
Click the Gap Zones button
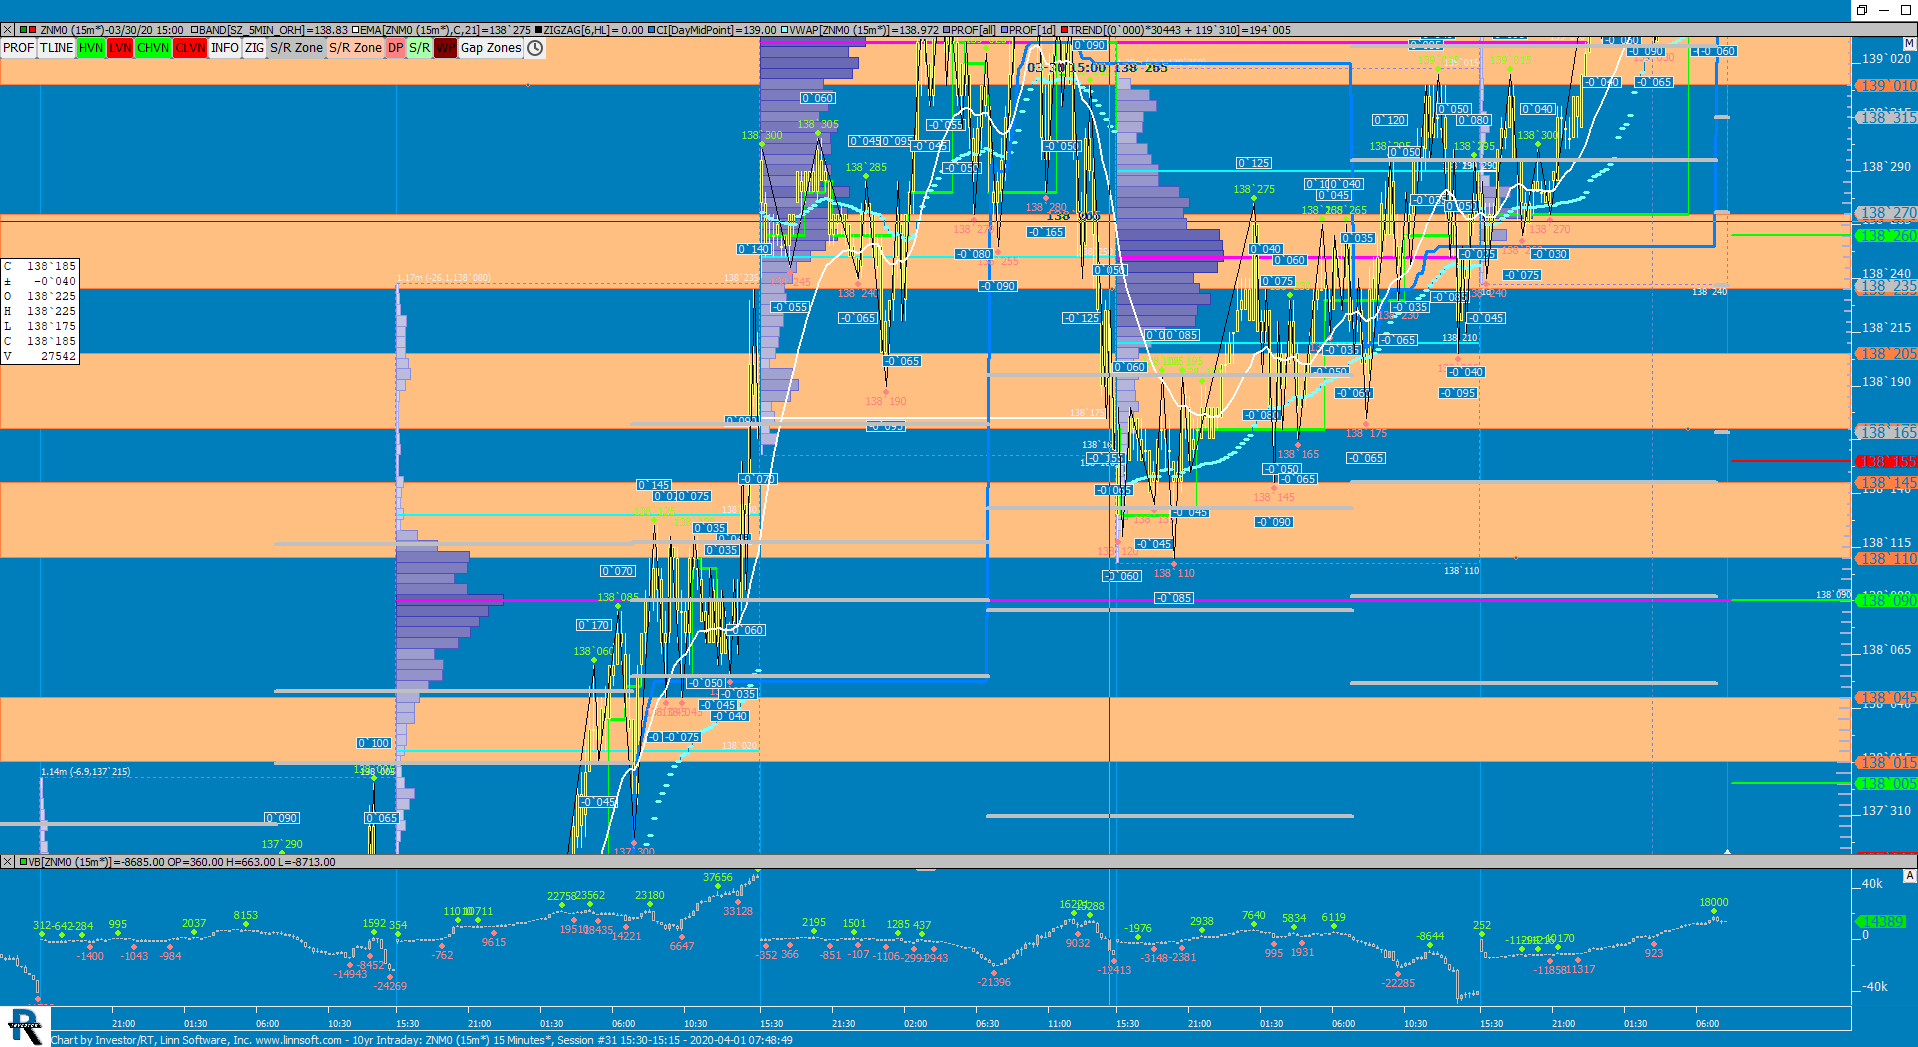point(491,48)
